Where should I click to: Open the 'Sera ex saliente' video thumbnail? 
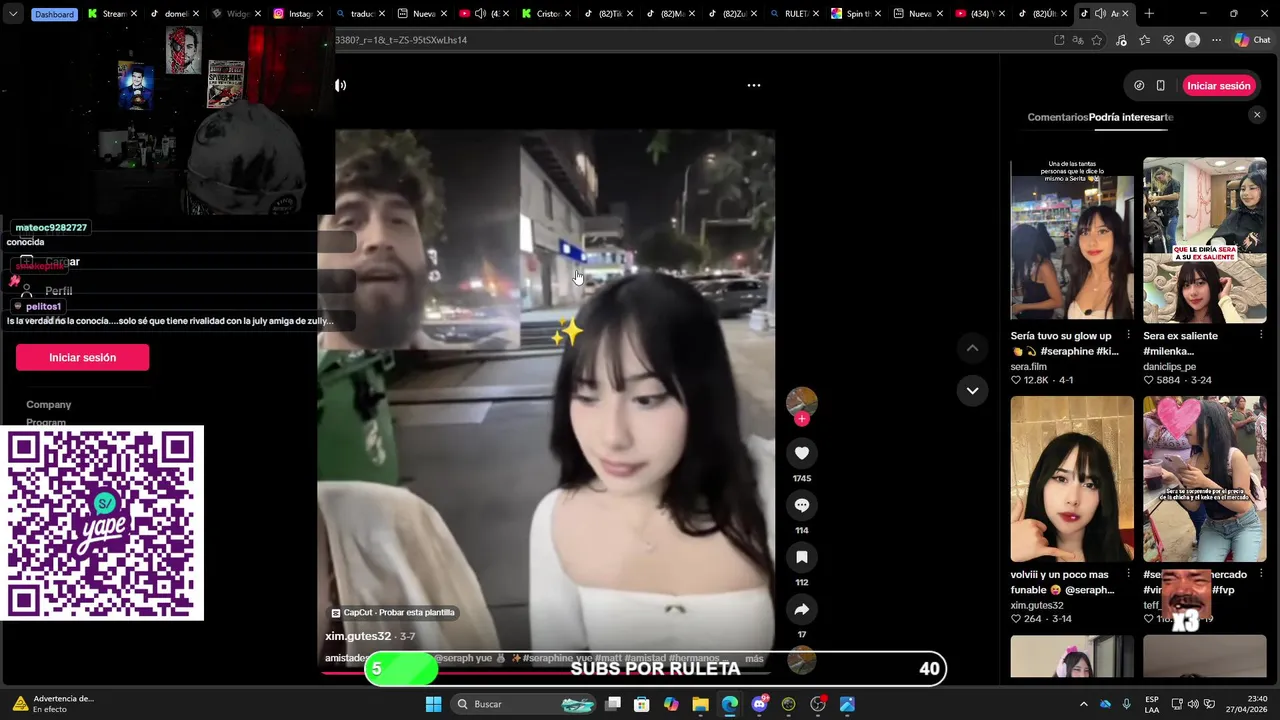(x=1205, y=240)
